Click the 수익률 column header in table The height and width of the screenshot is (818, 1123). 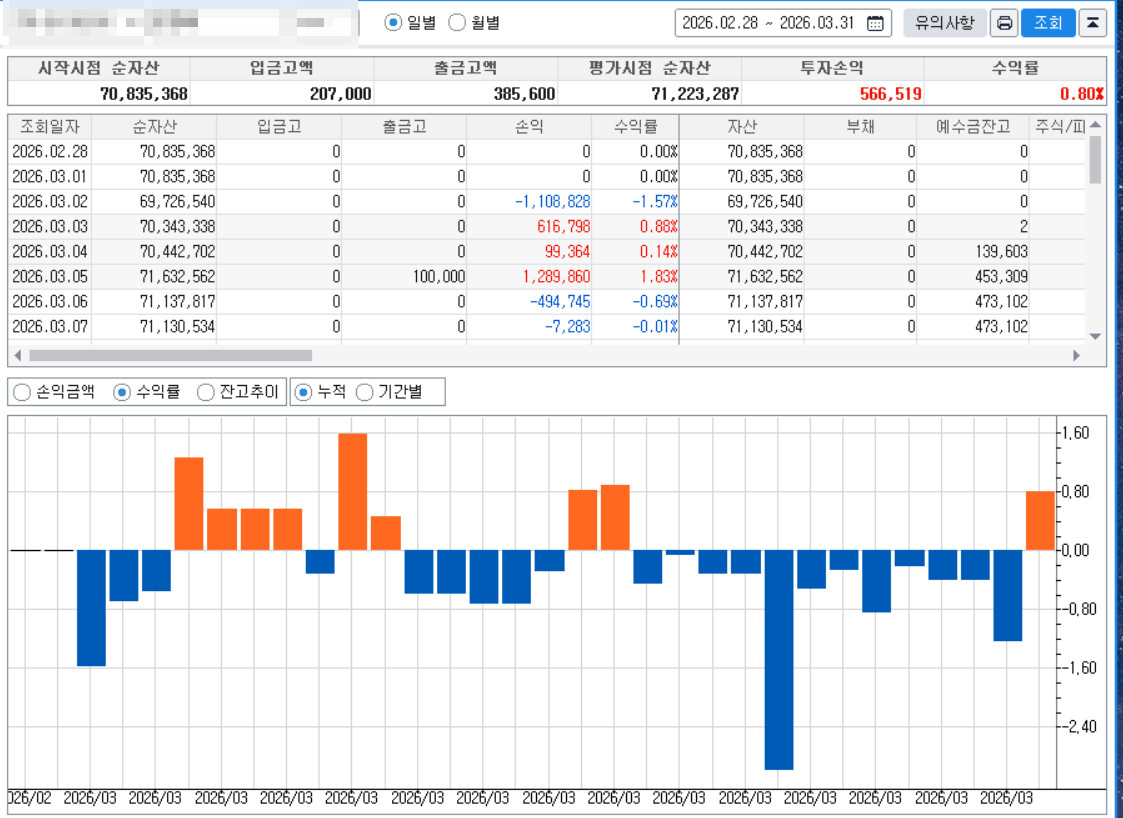click(x=636, y=126)
